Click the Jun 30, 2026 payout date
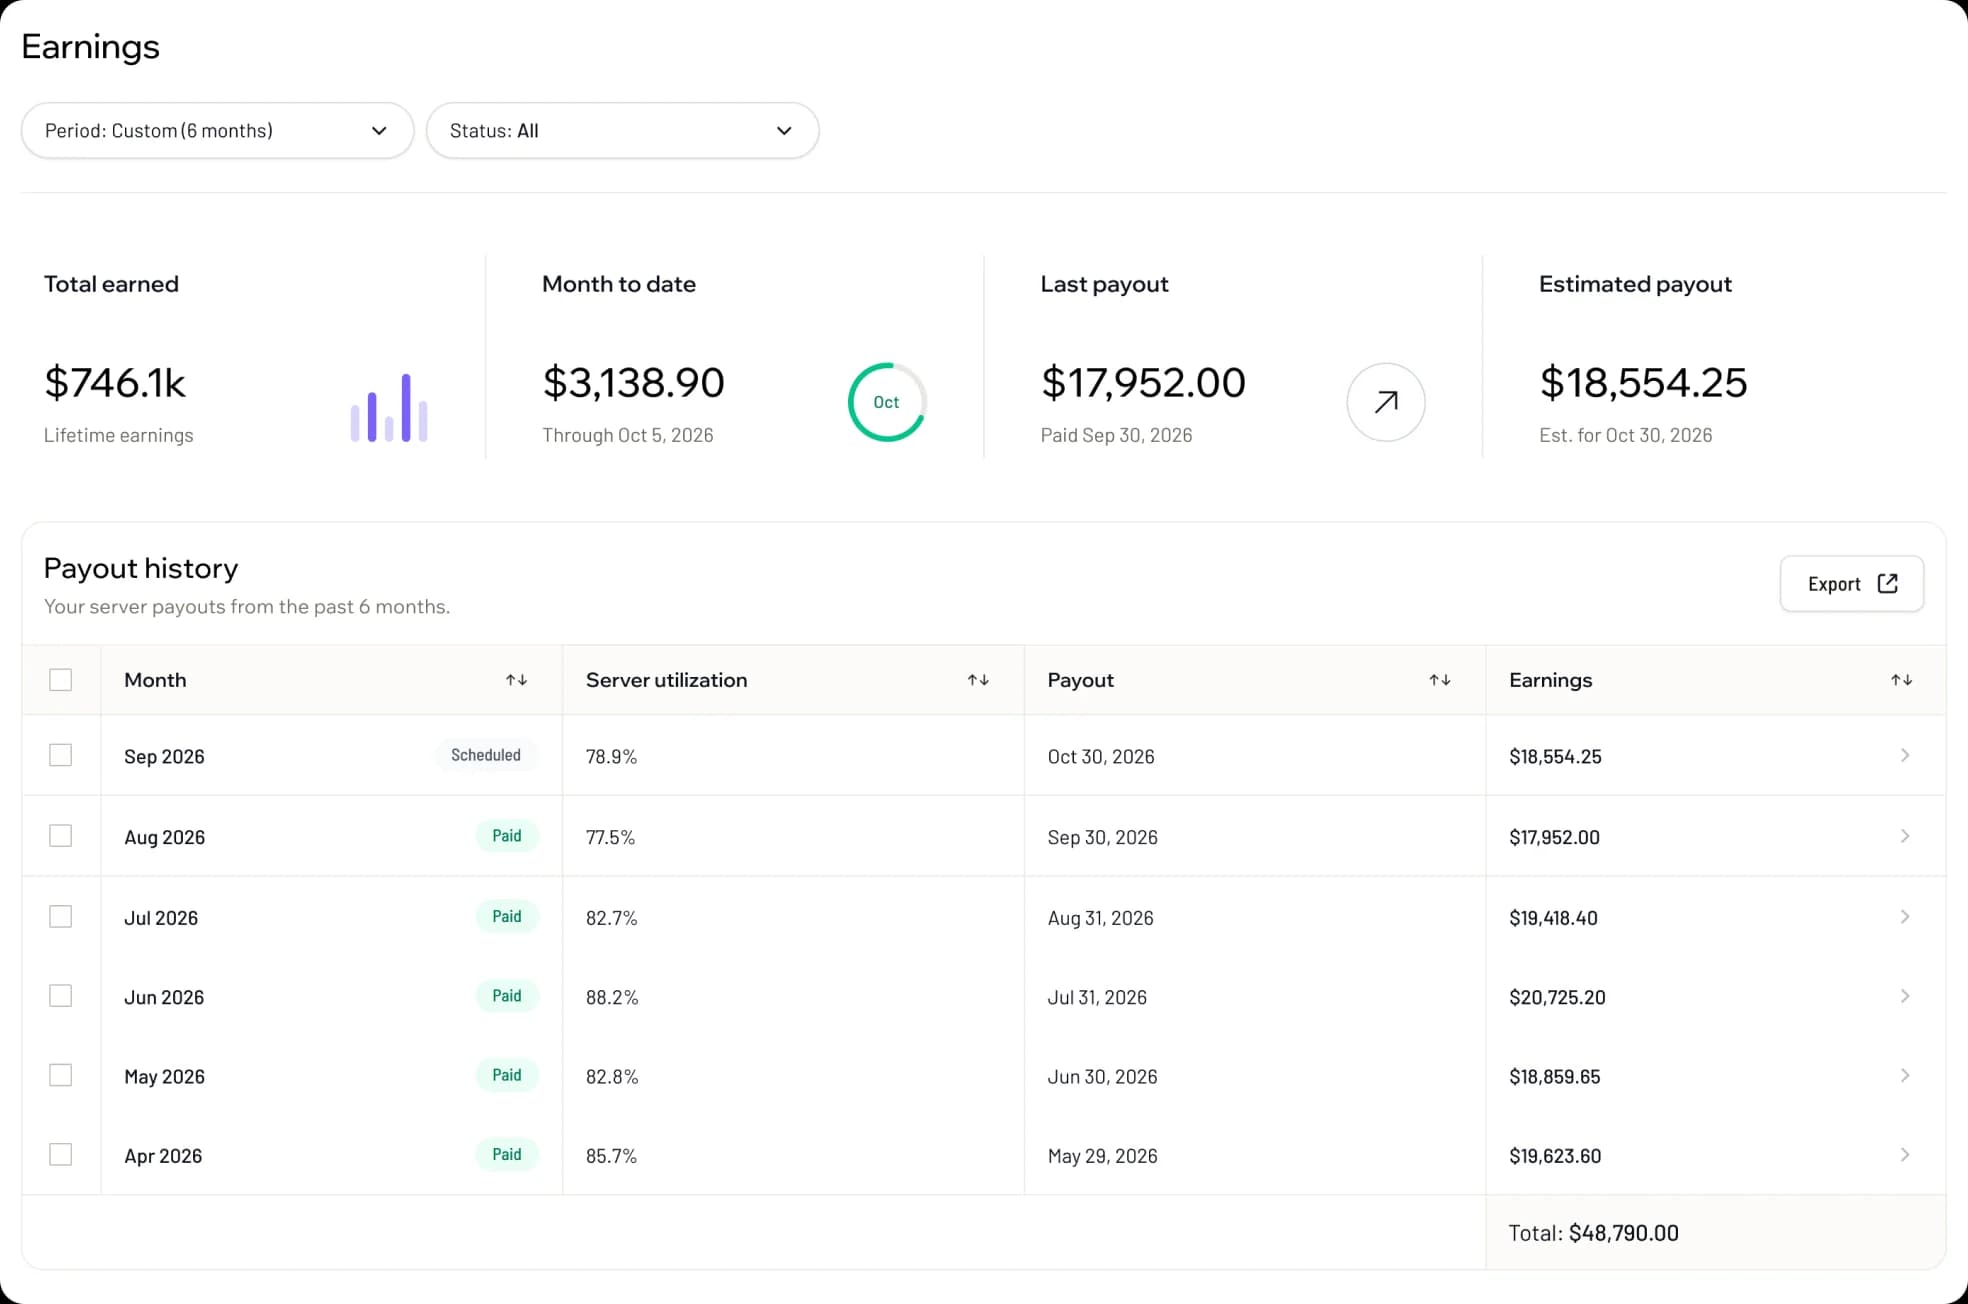Screen dimensions: 1968x1304 (1102, 1077)
